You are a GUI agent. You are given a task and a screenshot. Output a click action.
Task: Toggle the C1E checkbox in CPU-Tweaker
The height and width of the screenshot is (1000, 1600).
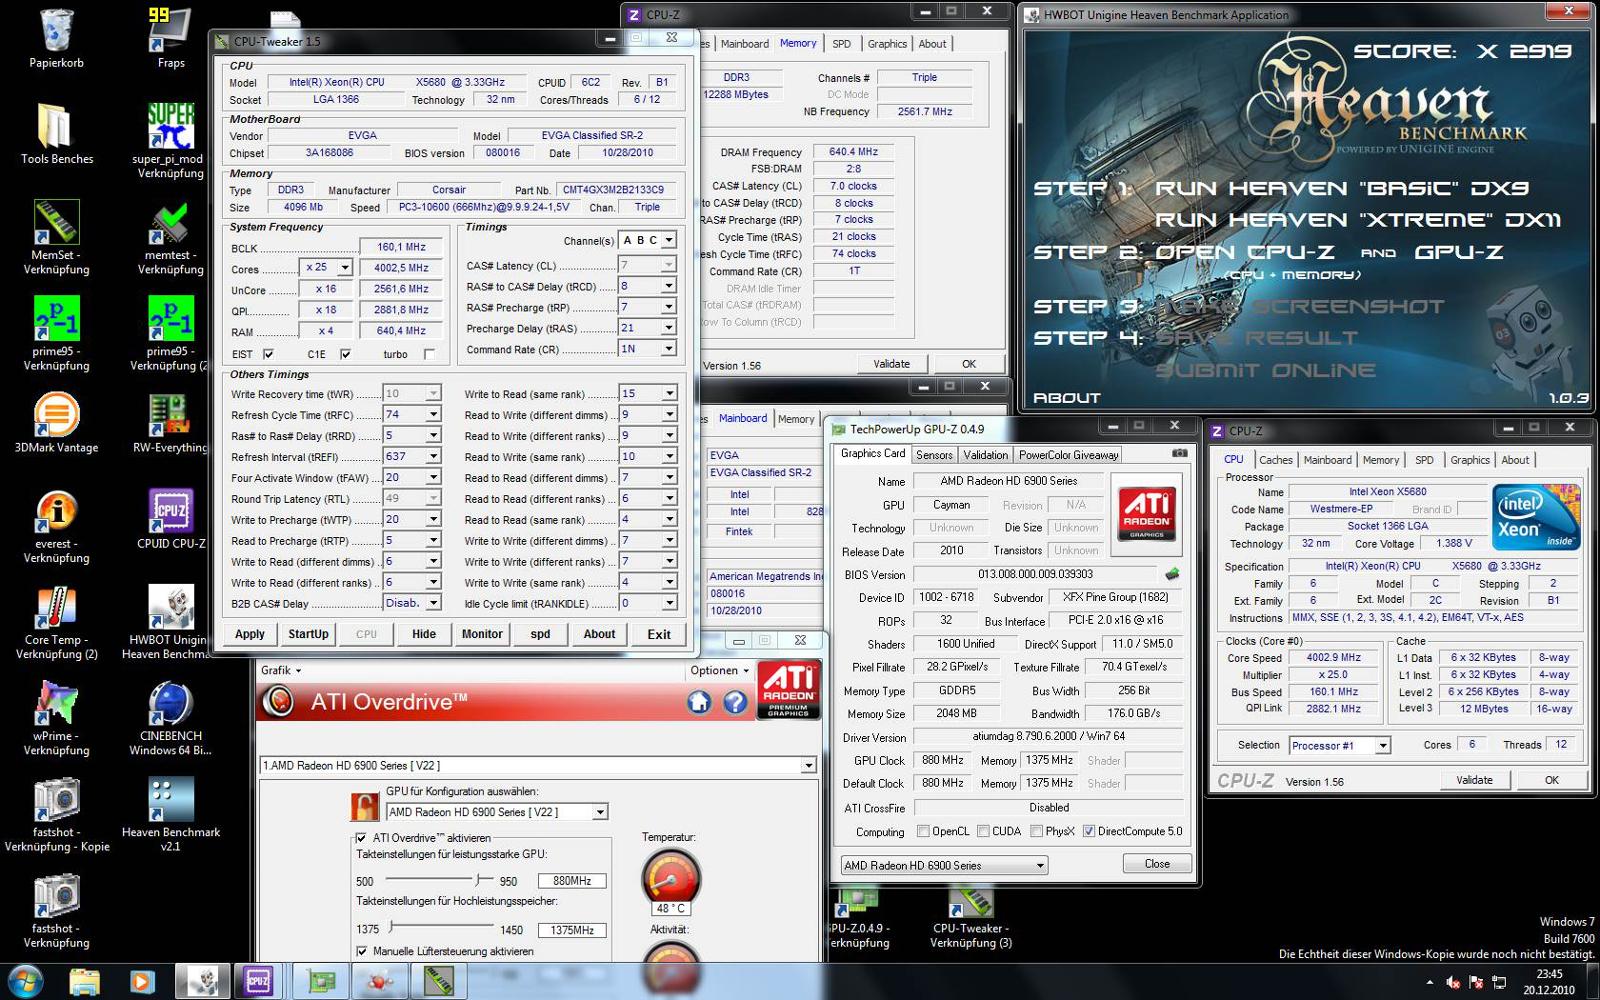[x=345, y=354]
